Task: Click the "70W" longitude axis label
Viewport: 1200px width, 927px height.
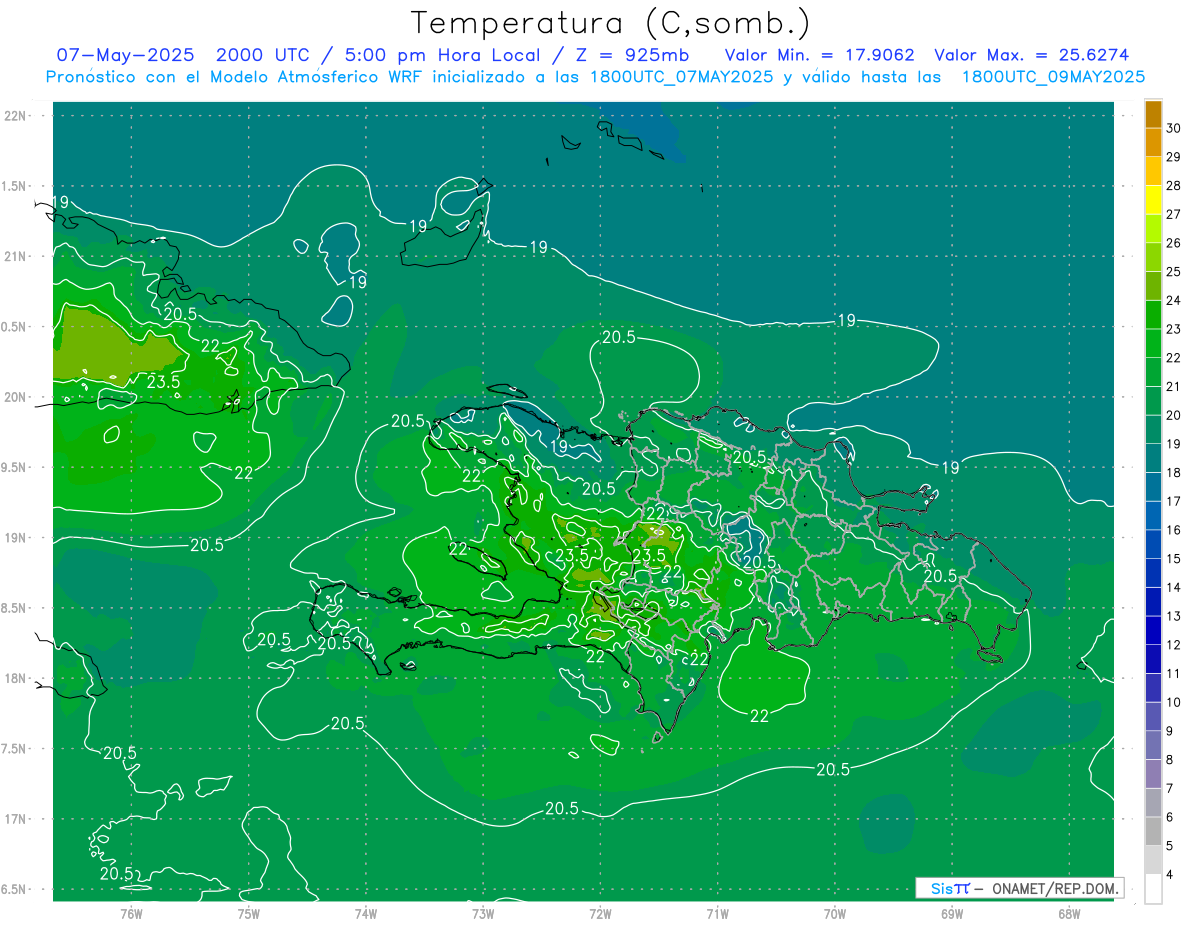Action: [835, 913]
